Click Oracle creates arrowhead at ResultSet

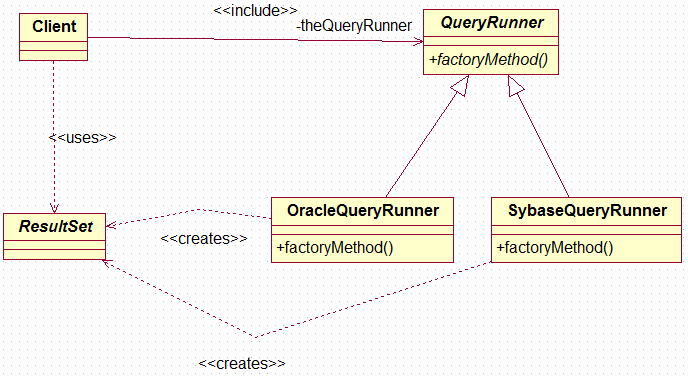[x=111, y=226]
